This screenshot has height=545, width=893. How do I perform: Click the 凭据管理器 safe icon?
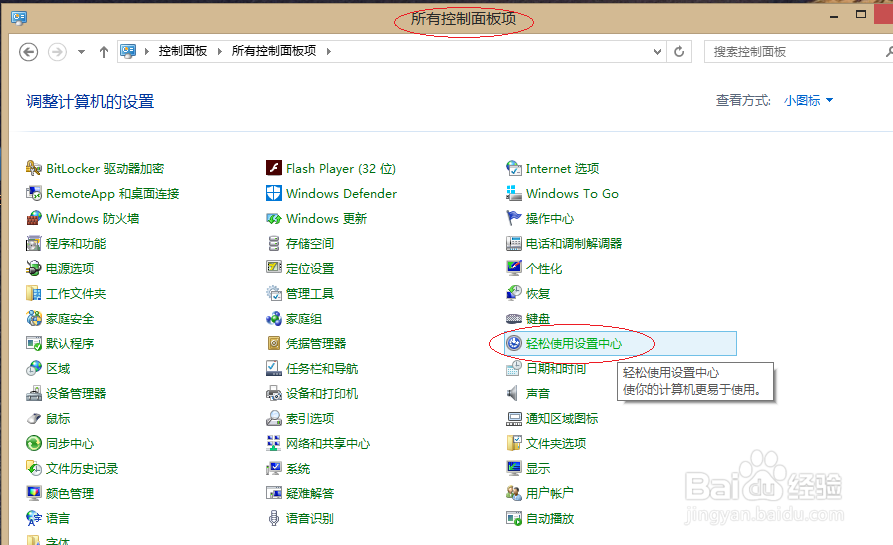274,343
